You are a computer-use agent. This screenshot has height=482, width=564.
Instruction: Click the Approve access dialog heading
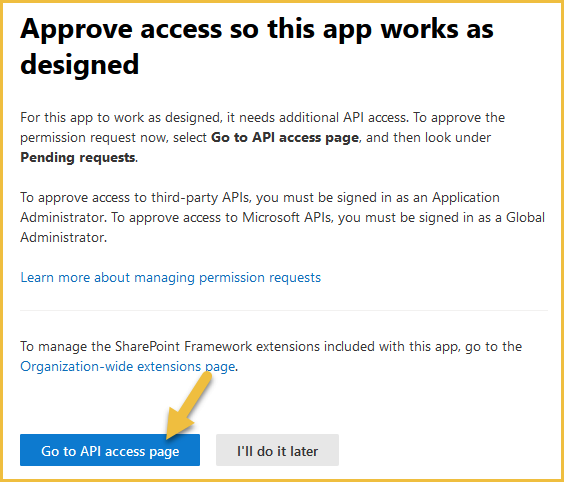(256, 46)
